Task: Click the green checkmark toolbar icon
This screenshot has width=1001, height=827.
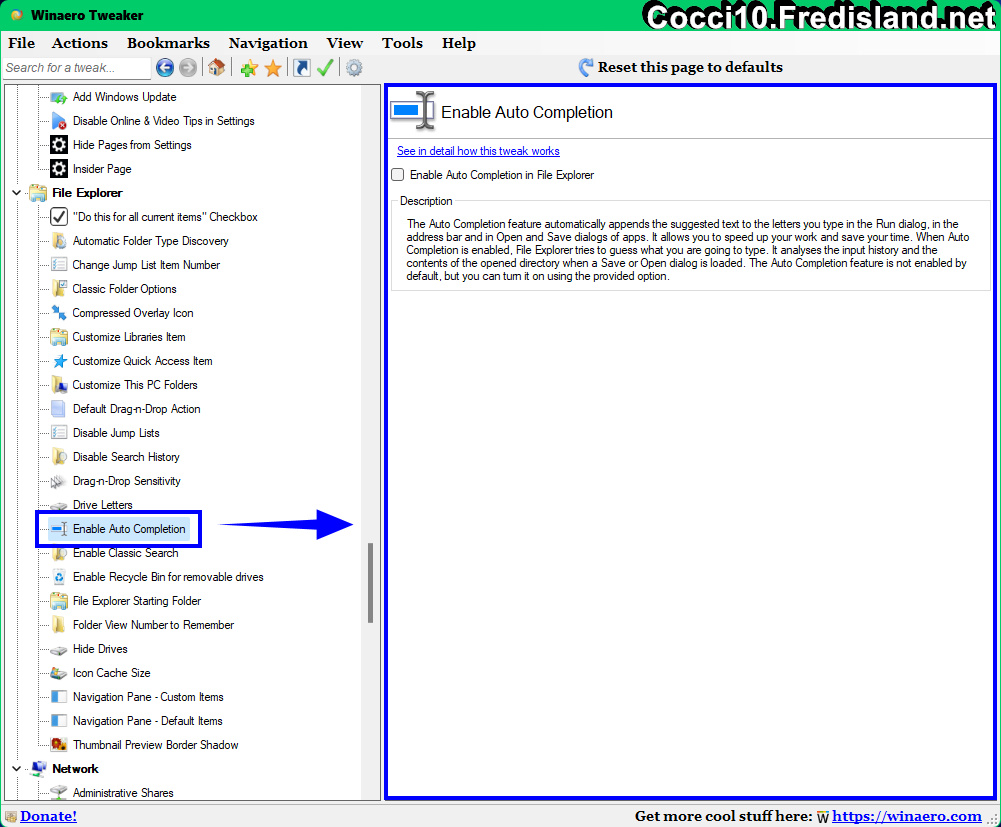Action: 325,68
